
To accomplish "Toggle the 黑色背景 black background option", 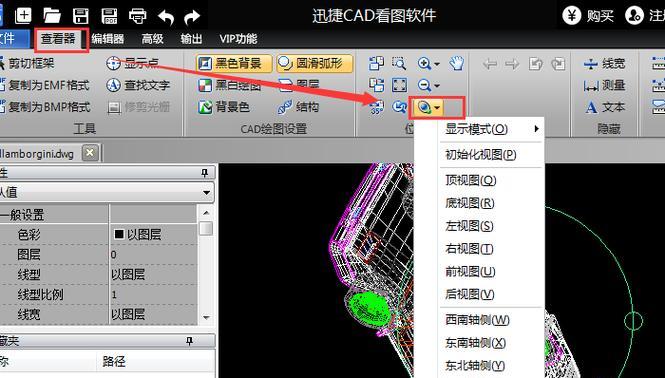I will [x=229, y=64].
